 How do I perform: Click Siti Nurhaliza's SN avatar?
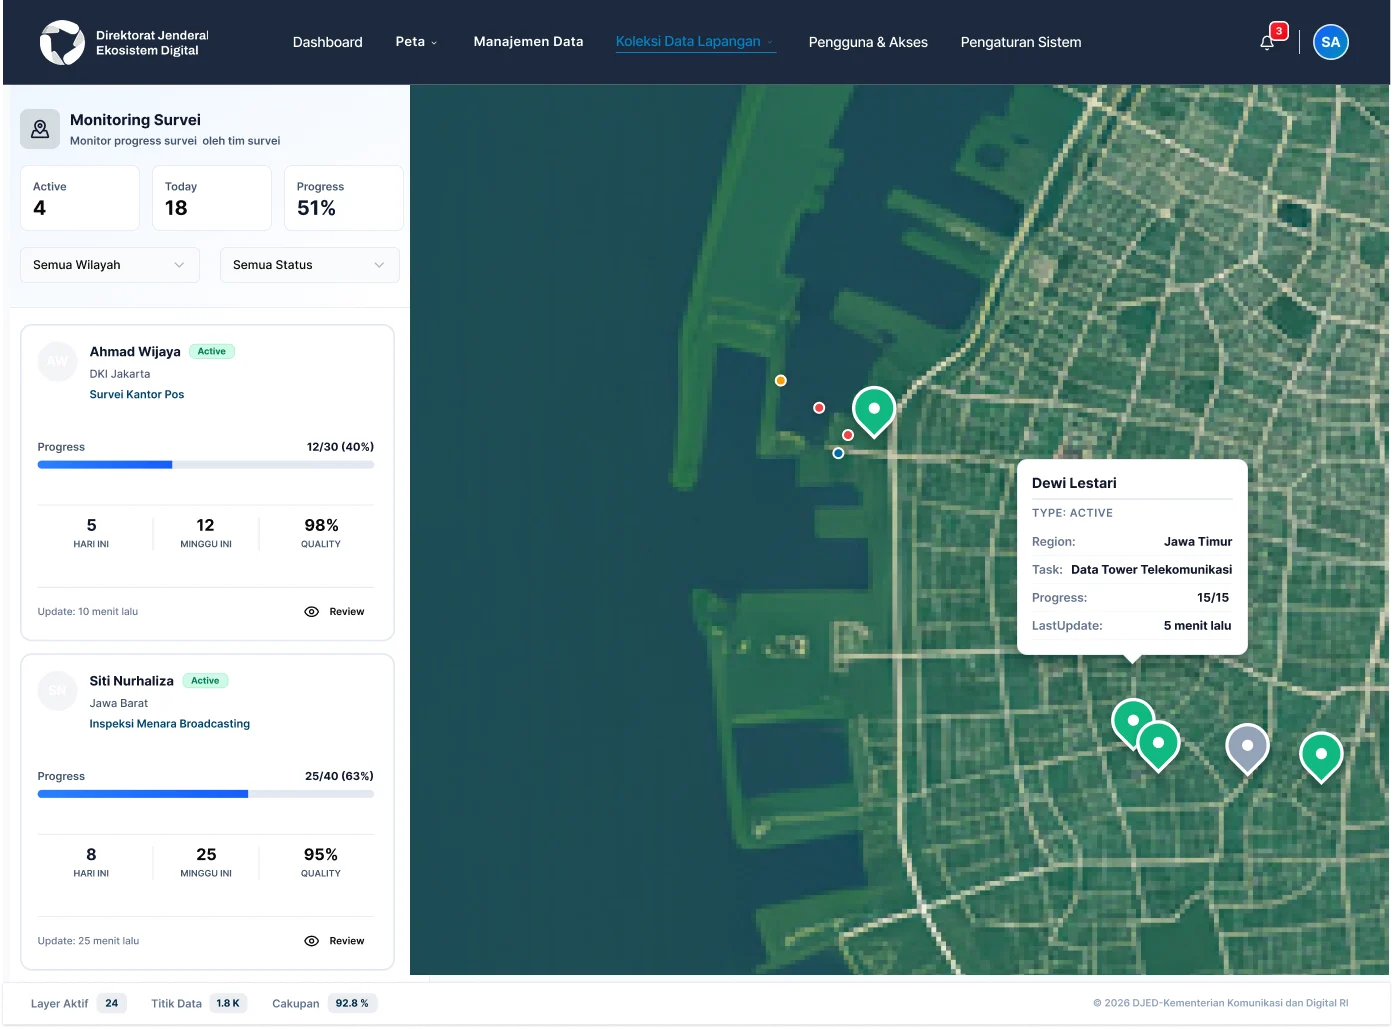[x=58, y=690]
